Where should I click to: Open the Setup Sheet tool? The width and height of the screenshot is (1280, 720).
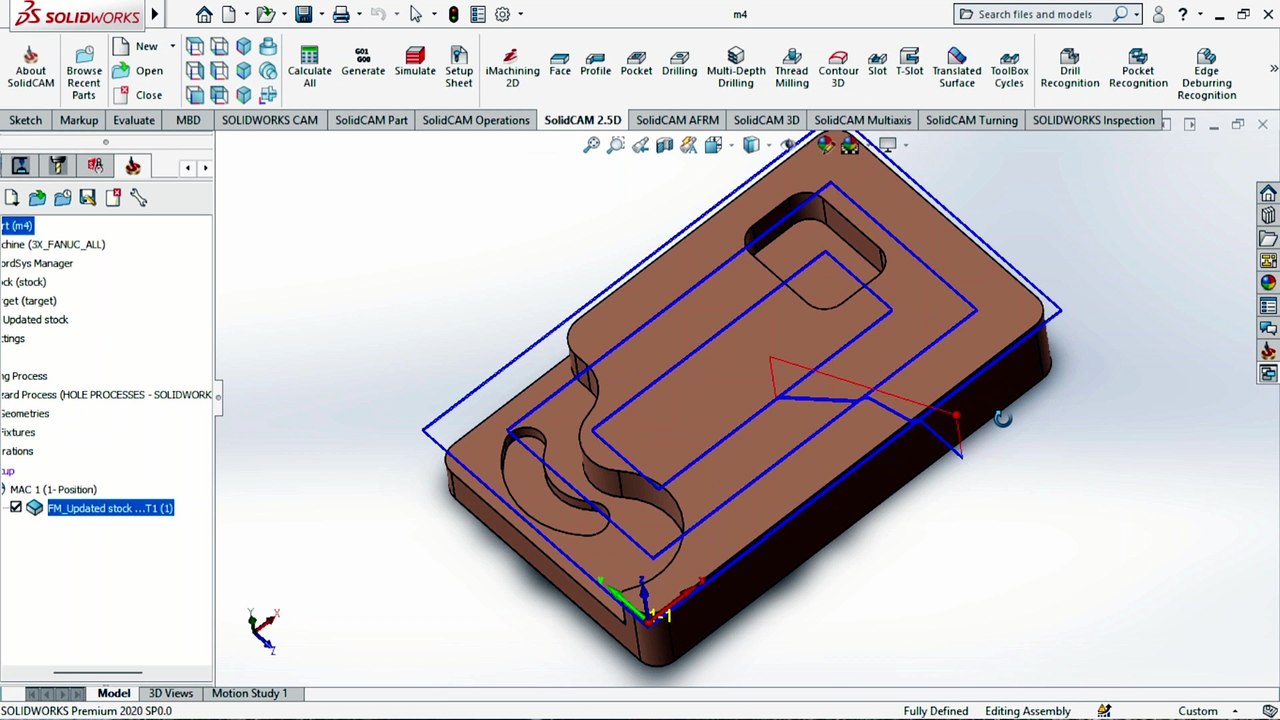[459, 68]
